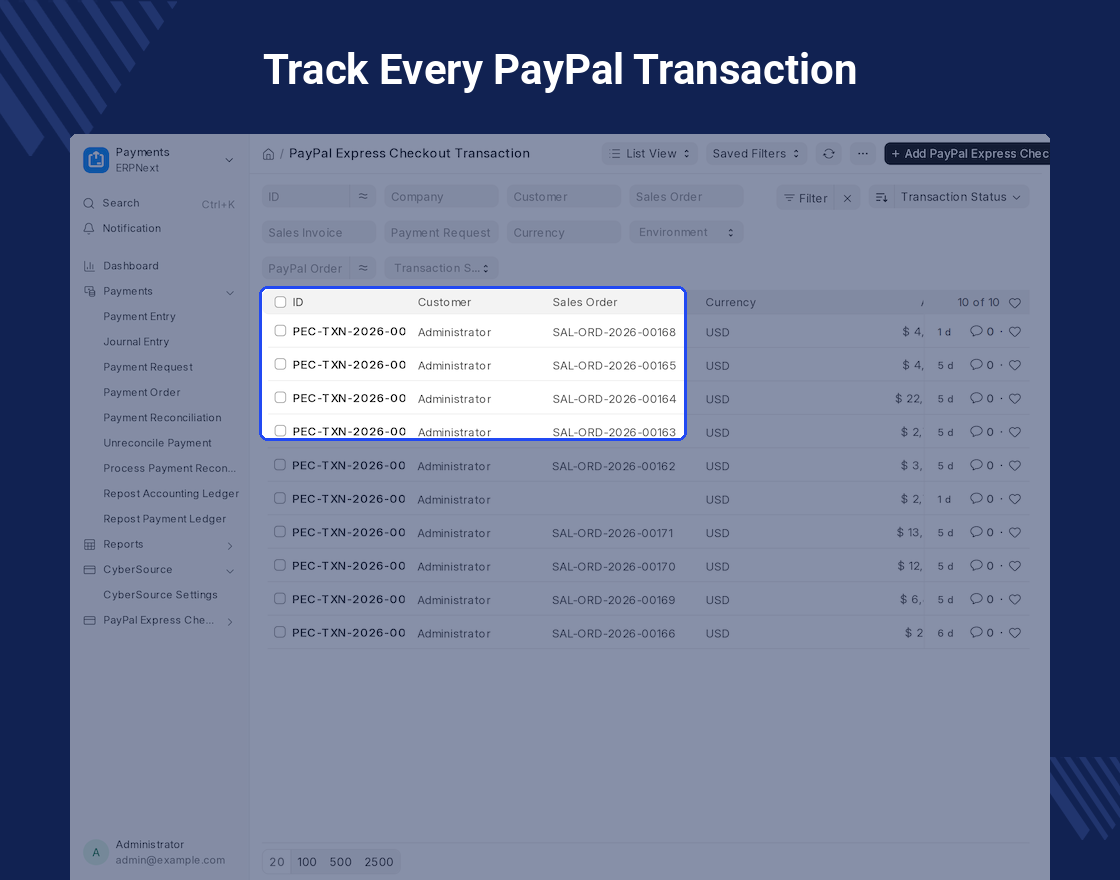Check the row with SAL-ORD-2026-00170
Viewport: 1120px width, 880px height.
click(x=280, y=565)
